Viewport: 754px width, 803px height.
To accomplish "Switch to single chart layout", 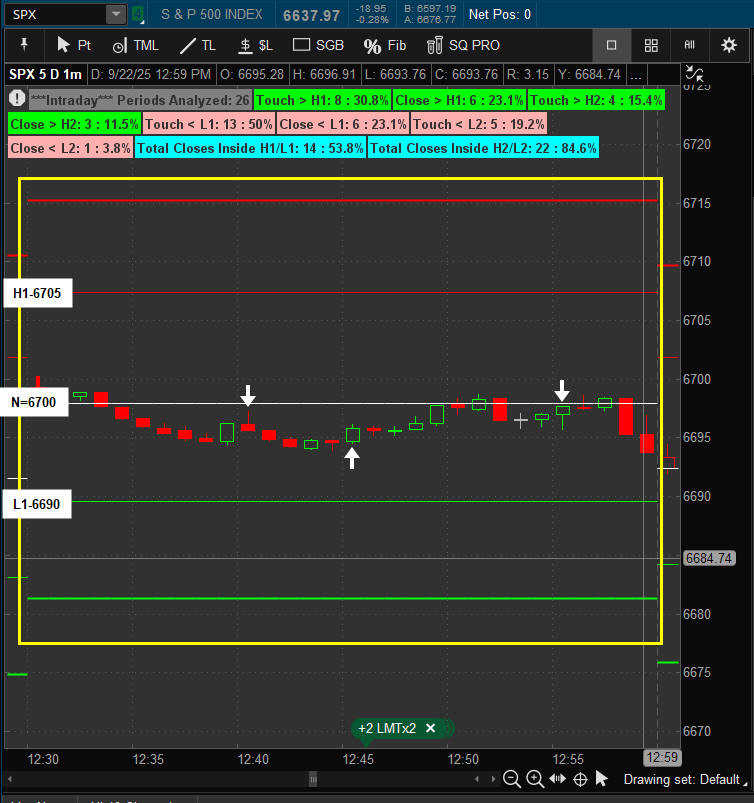I will (612, 45).
